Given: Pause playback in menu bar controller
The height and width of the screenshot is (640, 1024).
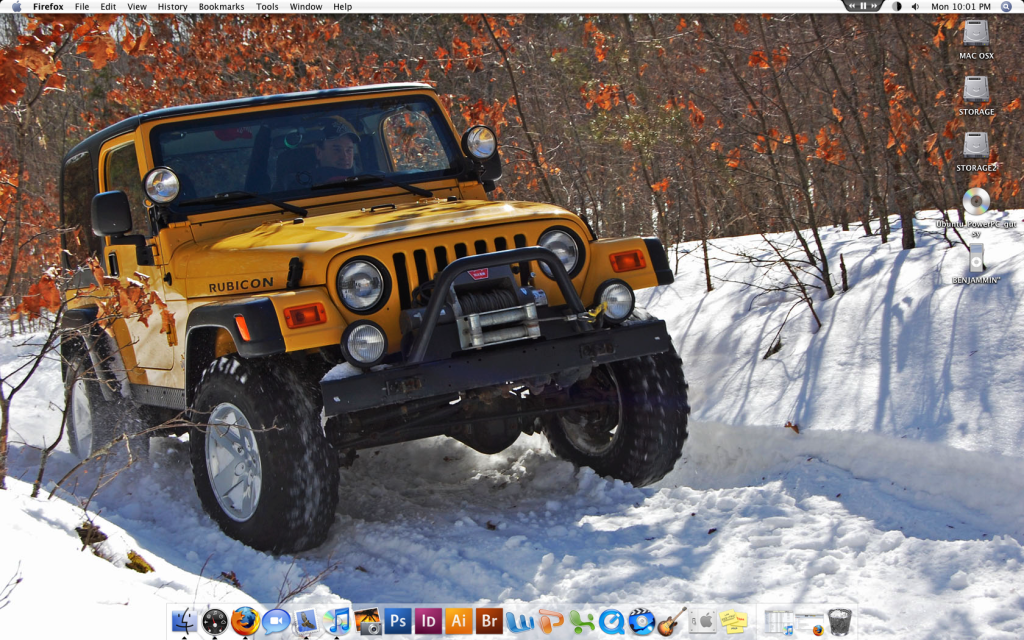Looking at the screenshot, I should click(x=863, y=6).
